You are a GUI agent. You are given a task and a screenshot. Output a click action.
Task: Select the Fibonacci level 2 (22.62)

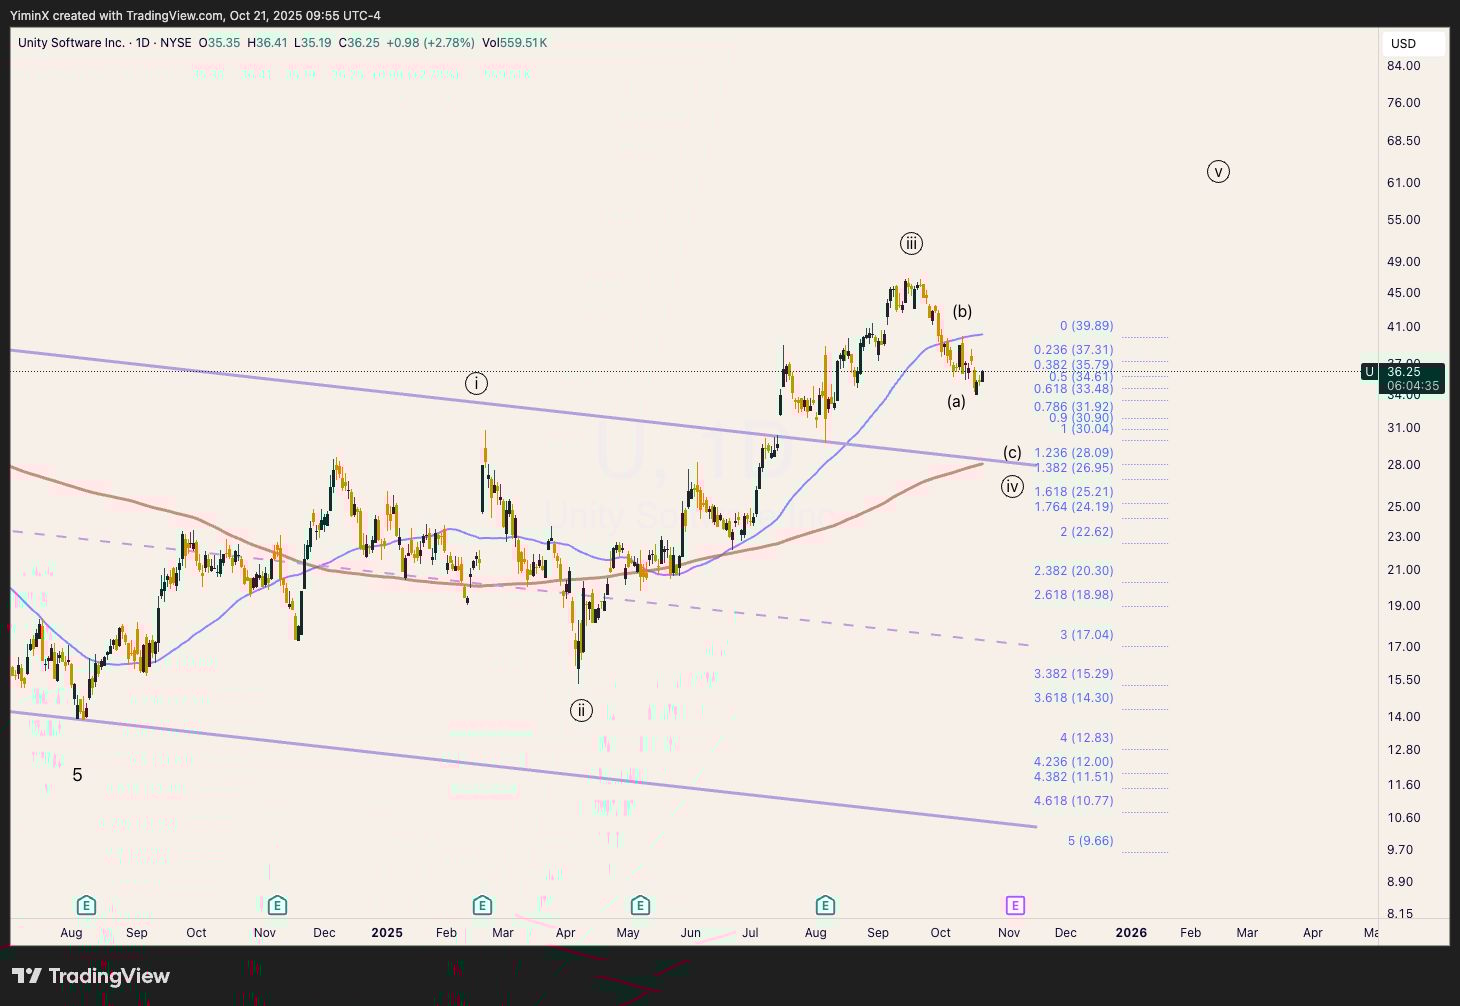1086,532
